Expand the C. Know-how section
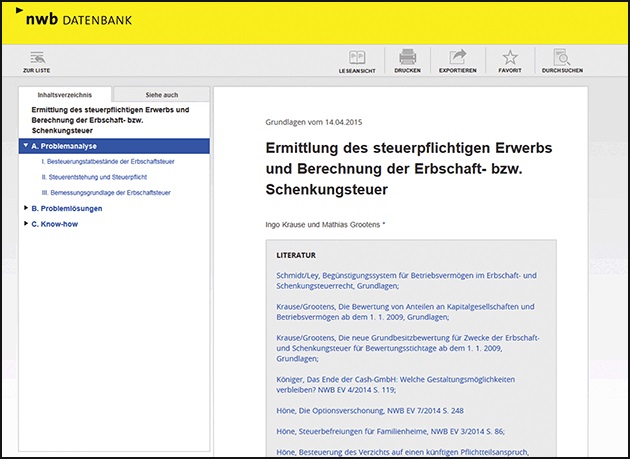The image size is (630, 459). pyautogui.click(x=26, y=224)
